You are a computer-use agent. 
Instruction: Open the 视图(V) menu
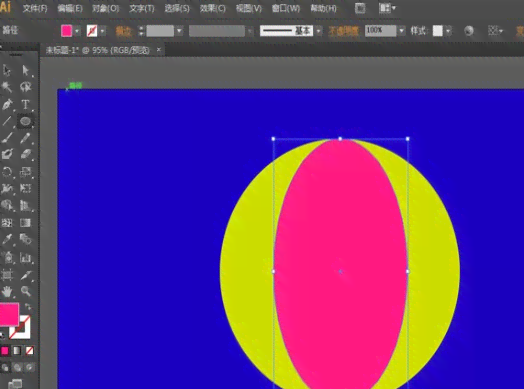tap(249, 8)
